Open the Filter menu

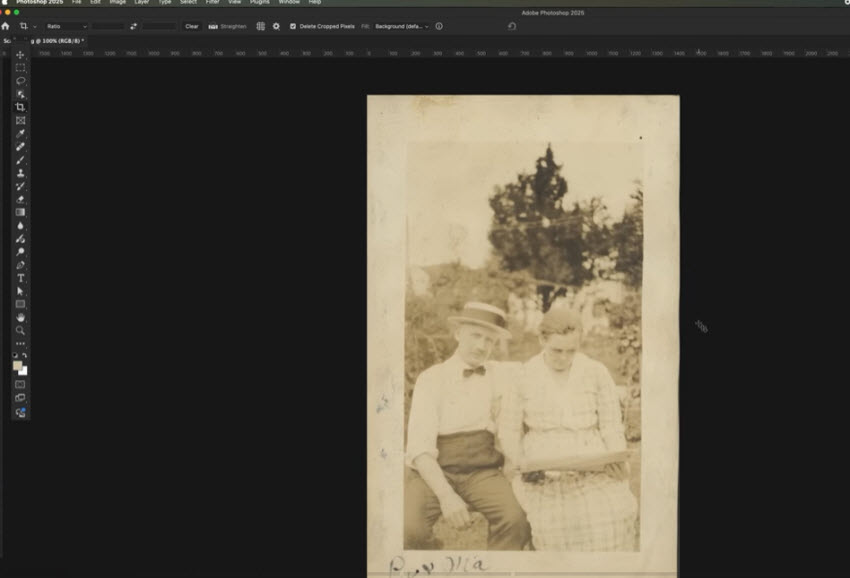pyautogui.click(x=211, y=3)
